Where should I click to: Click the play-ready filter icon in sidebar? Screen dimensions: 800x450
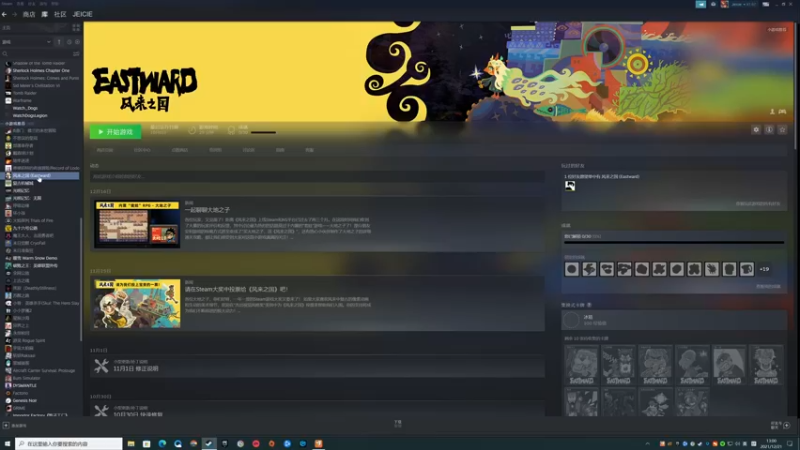78,42
